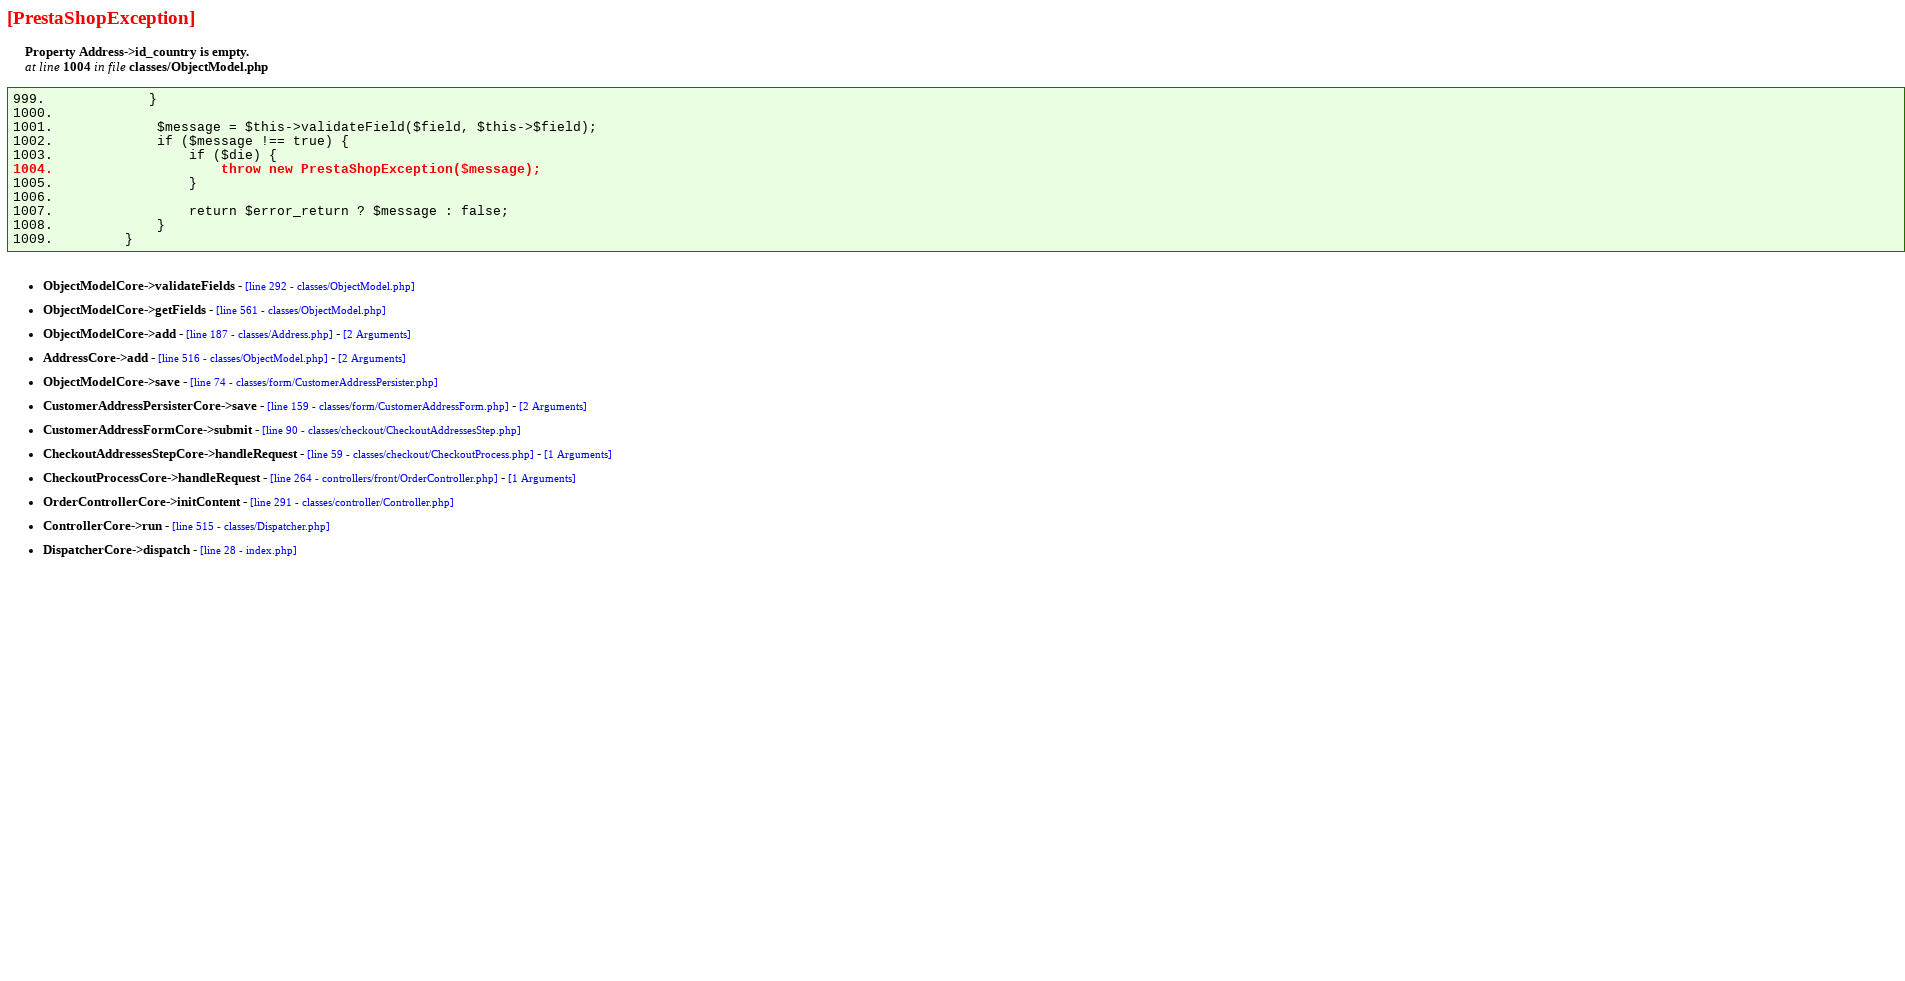This screenshot has width=1905, height=981.
Task: Show arguments for the ObjectModelCore->add call
Action: [377, 335]
